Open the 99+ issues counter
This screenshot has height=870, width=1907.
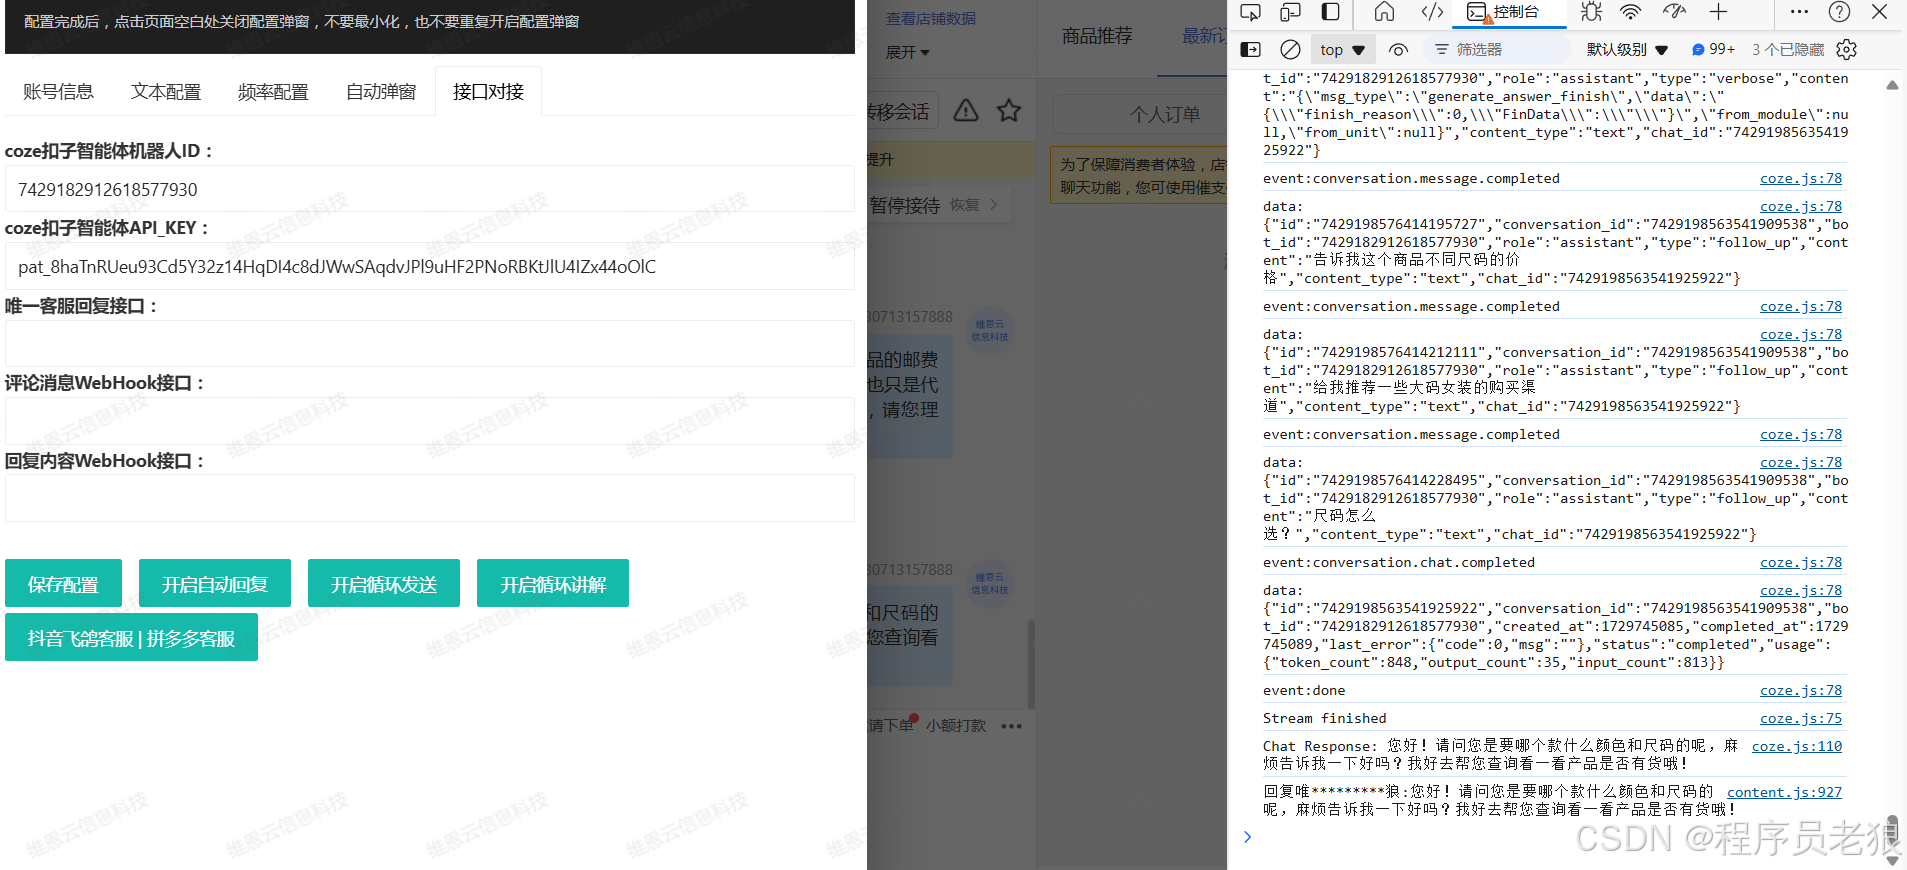point(1713,49)
